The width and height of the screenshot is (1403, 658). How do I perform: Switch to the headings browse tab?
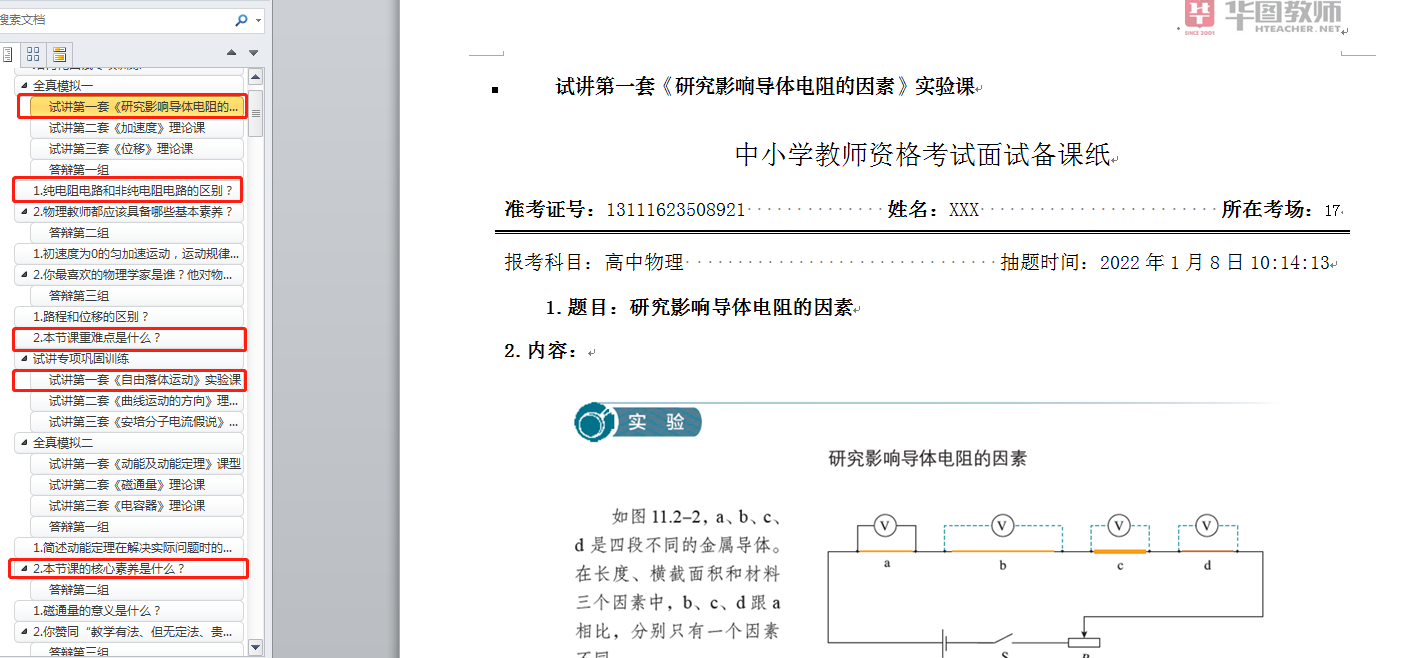8,54
